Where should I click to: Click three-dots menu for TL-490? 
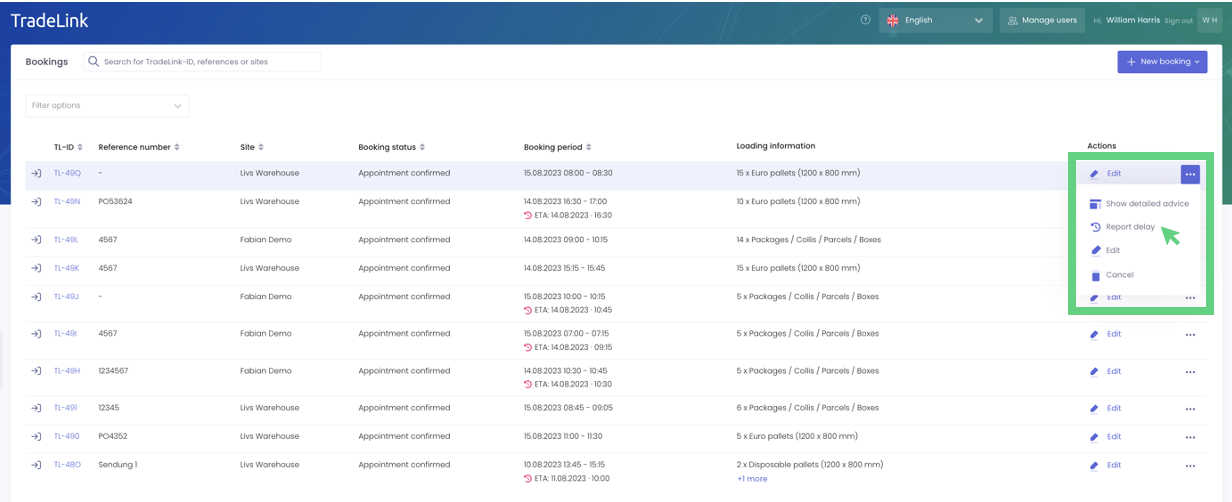coord(1190,437)
